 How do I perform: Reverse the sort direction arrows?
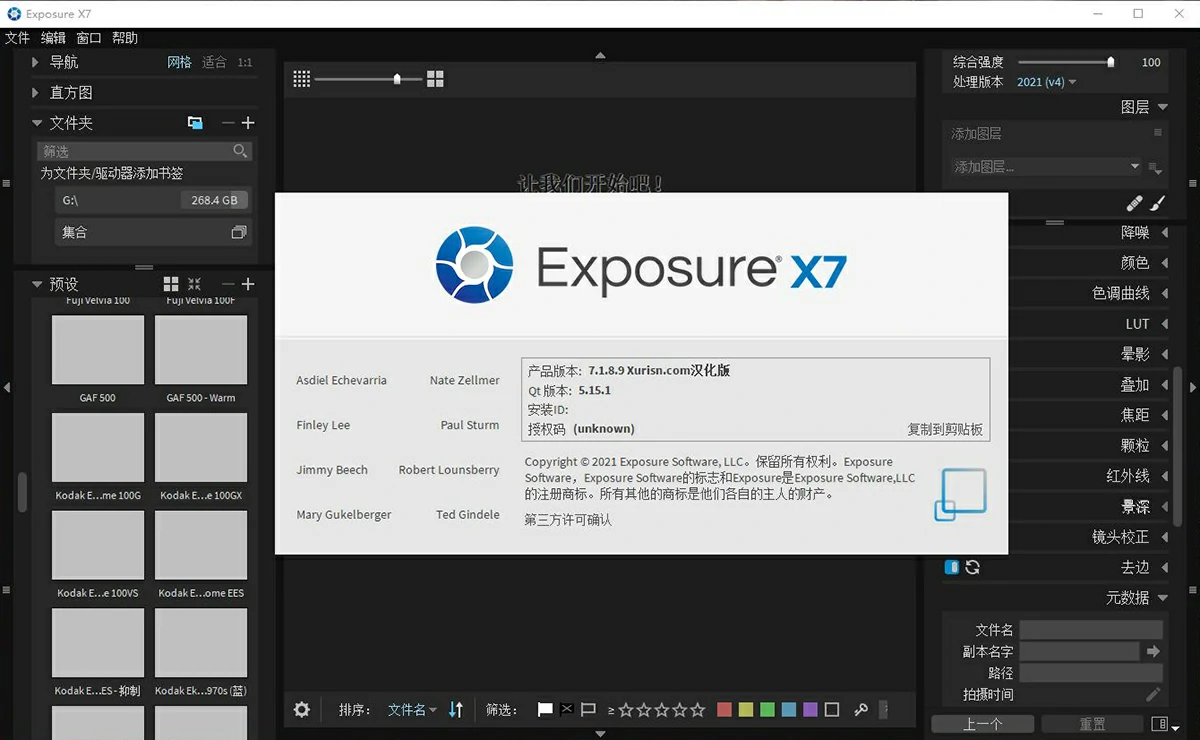point(456,710)
